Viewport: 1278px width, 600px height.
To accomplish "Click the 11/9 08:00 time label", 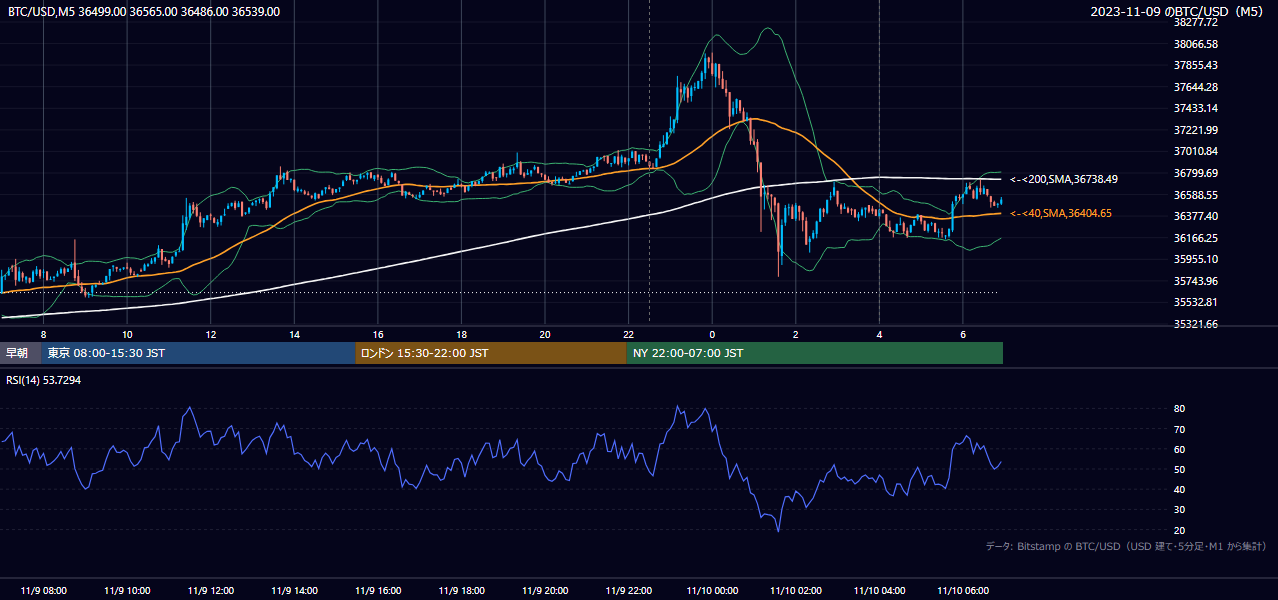I will 43,590.
